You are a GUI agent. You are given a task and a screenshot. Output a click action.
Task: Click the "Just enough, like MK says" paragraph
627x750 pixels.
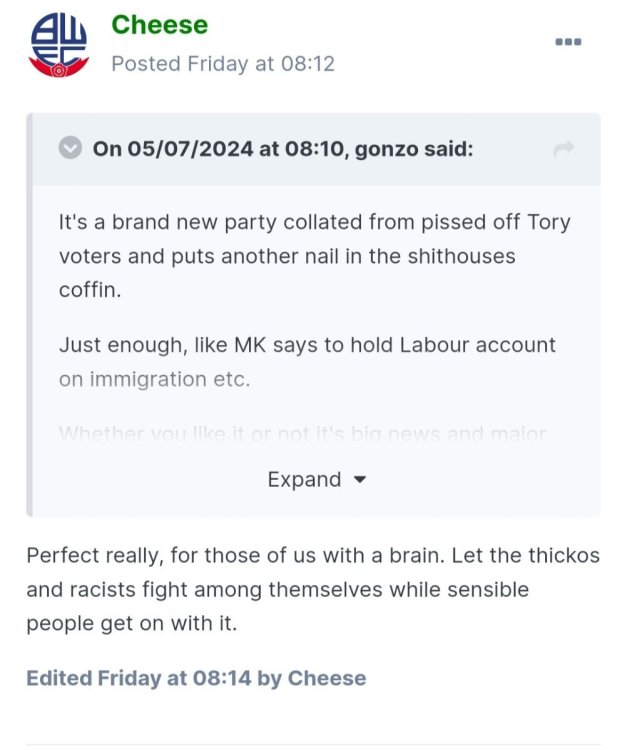307,345
